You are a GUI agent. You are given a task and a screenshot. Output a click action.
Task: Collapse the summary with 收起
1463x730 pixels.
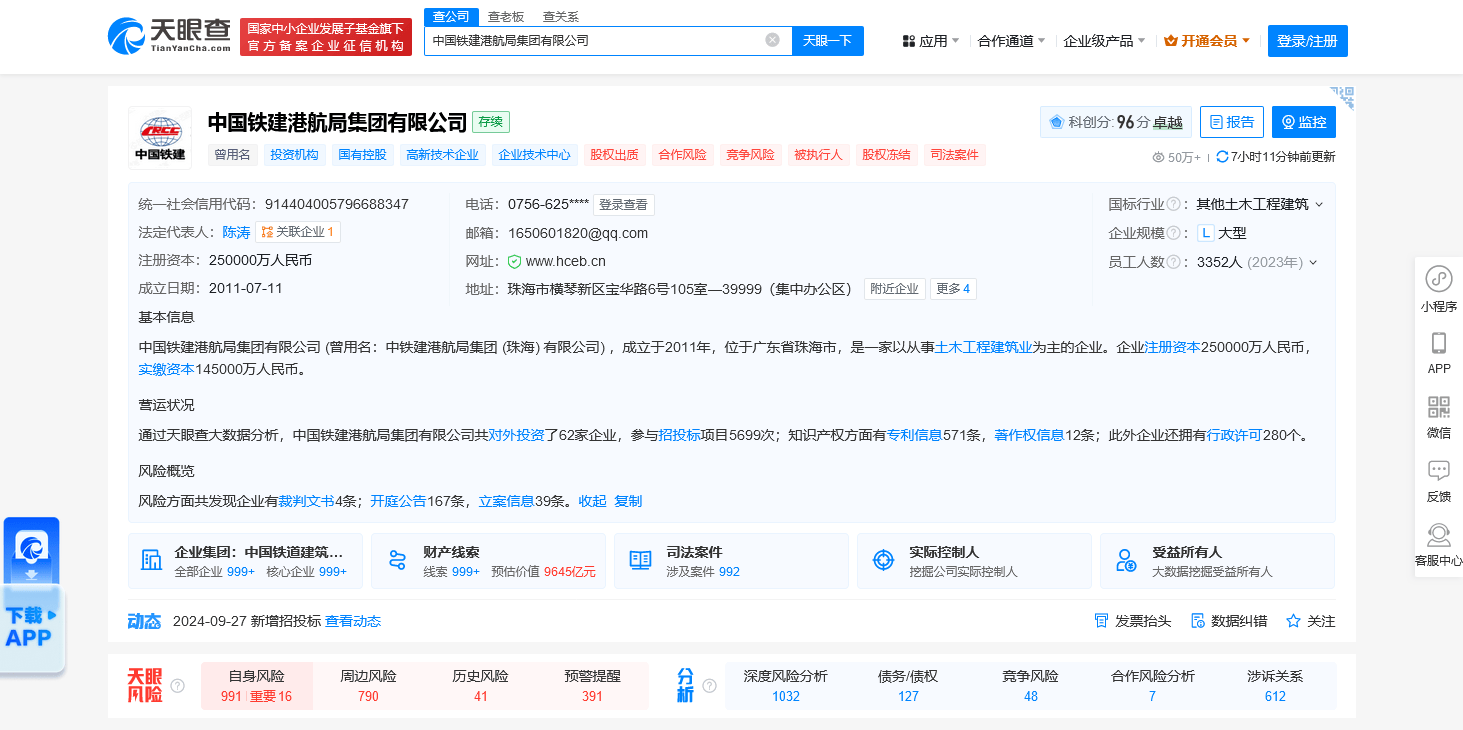click(592, 501)
